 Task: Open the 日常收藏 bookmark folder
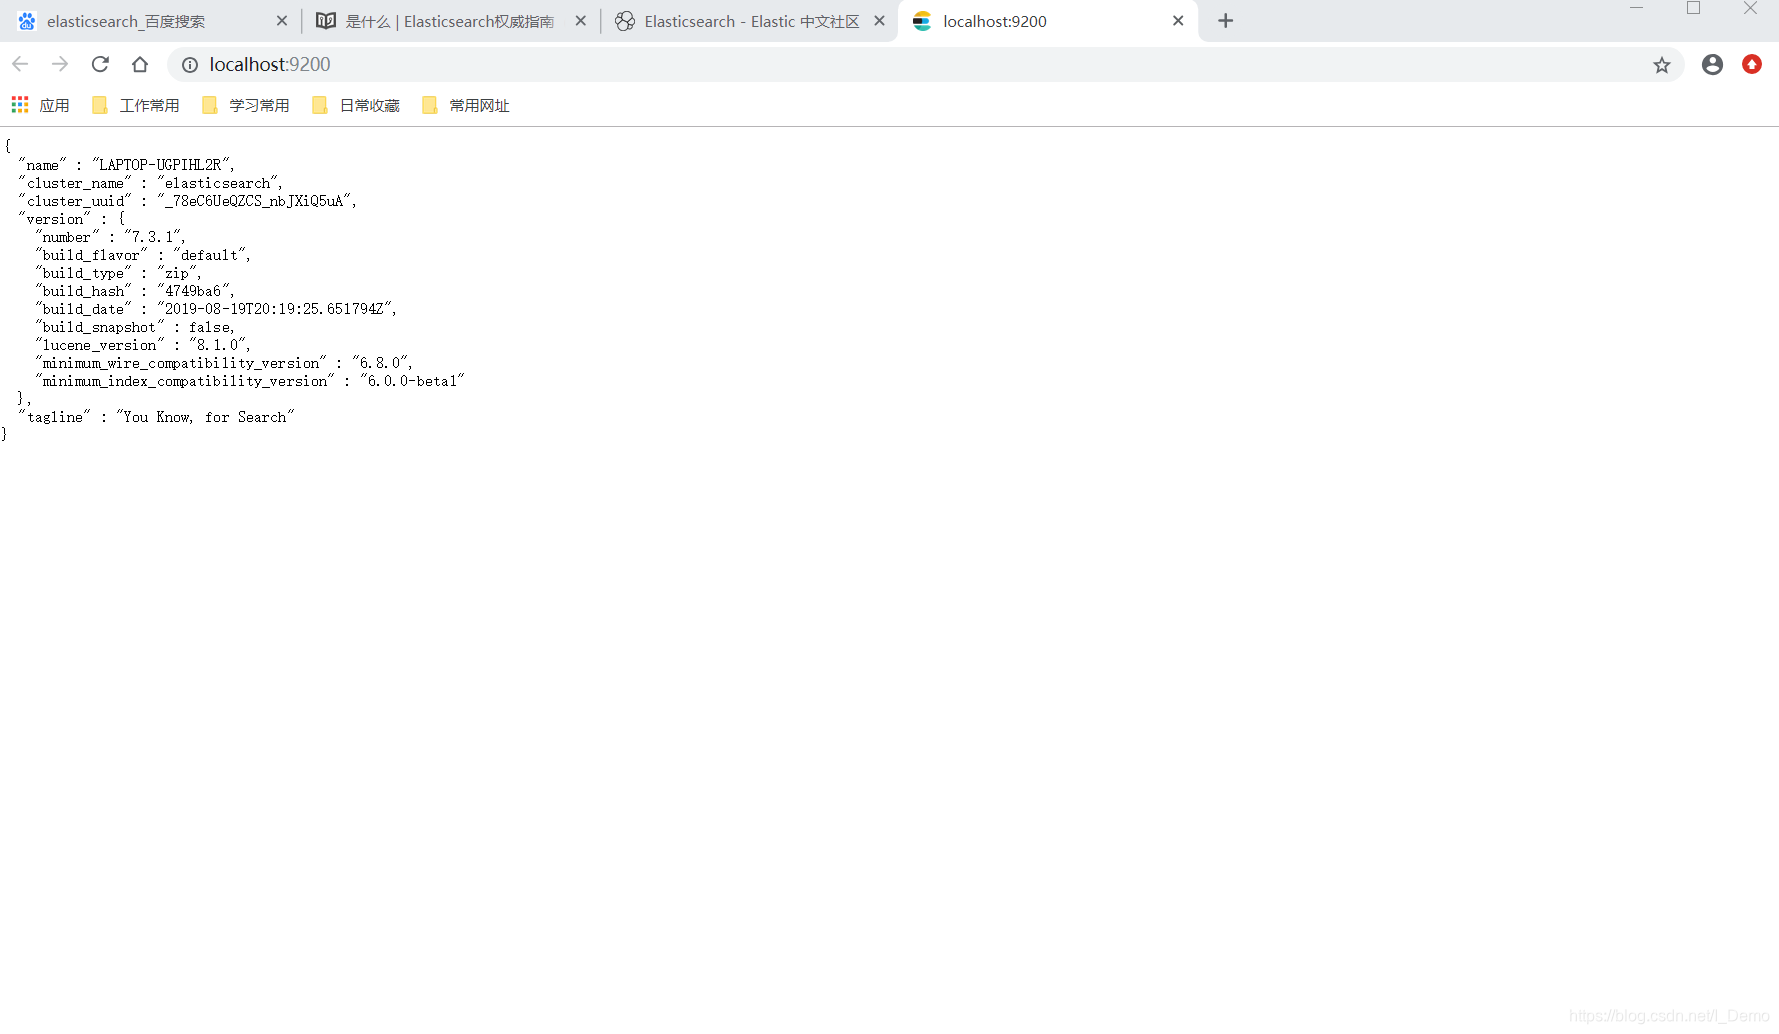point(355,105)
